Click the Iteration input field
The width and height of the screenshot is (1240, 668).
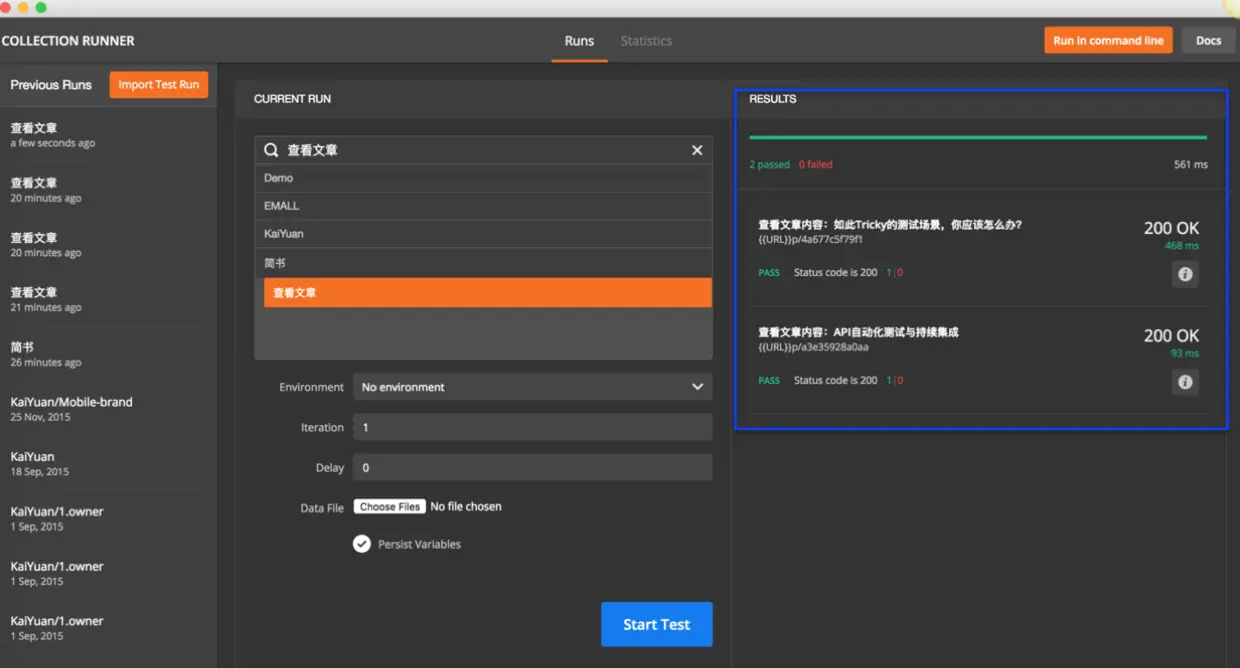coord(533,427)
